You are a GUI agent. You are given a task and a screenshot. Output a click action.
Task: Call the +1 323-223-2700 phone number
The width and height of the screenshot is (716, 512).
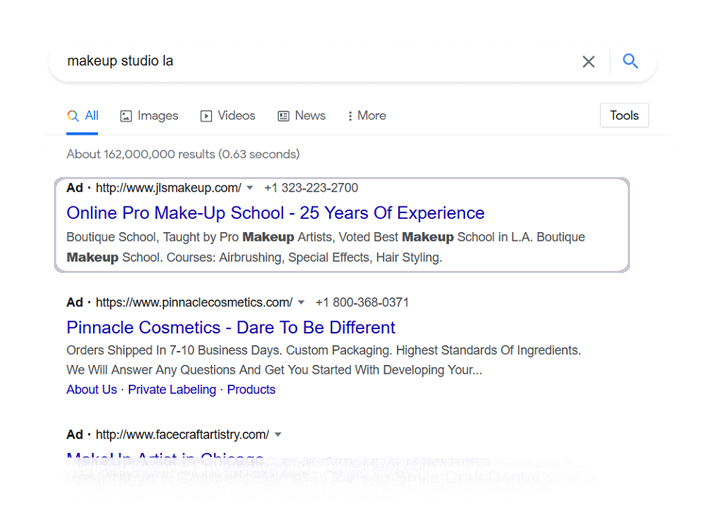coord(311,188)
